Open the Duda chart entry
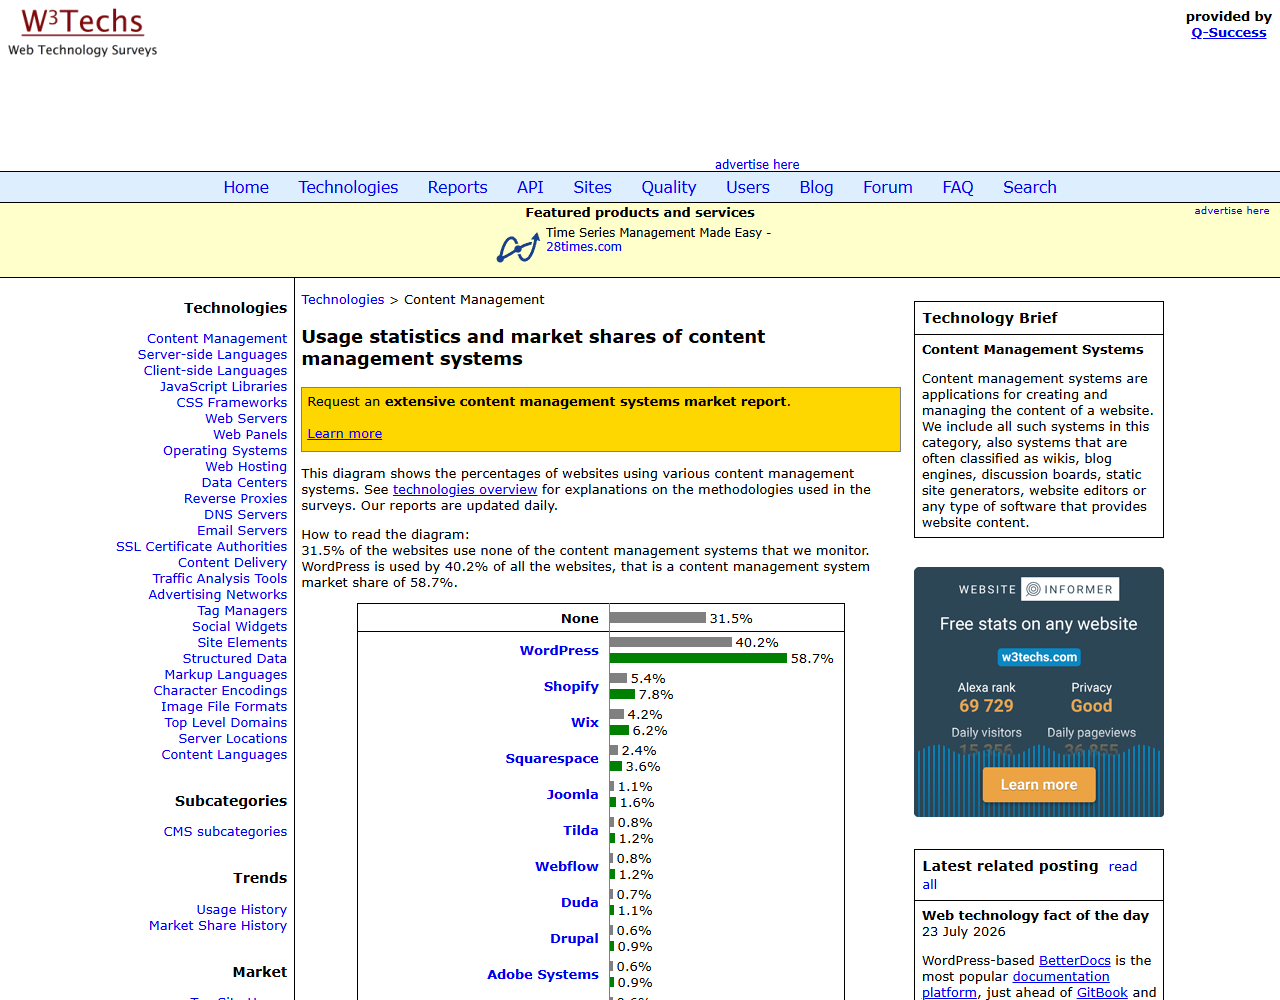 click(580, 902)
